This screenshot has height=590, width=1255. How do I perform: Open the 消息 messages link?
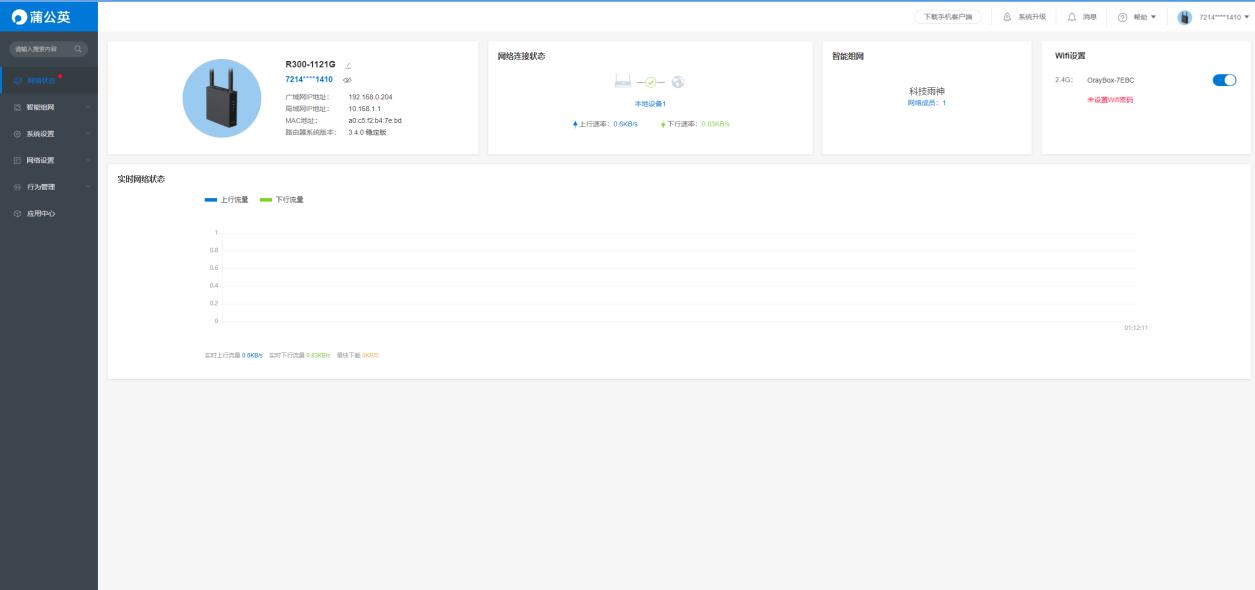(1088, 17)
